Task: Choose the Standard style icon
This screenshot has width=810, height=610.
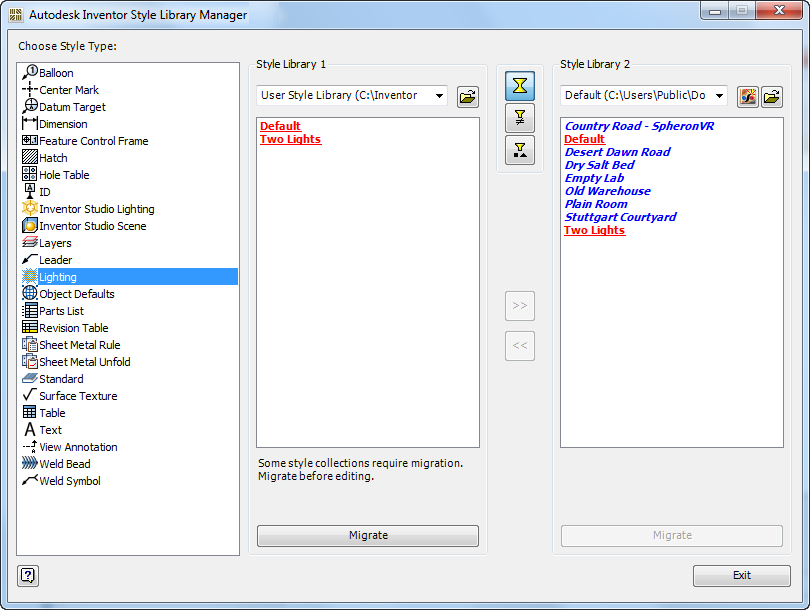Action: [x=30, y=379]
